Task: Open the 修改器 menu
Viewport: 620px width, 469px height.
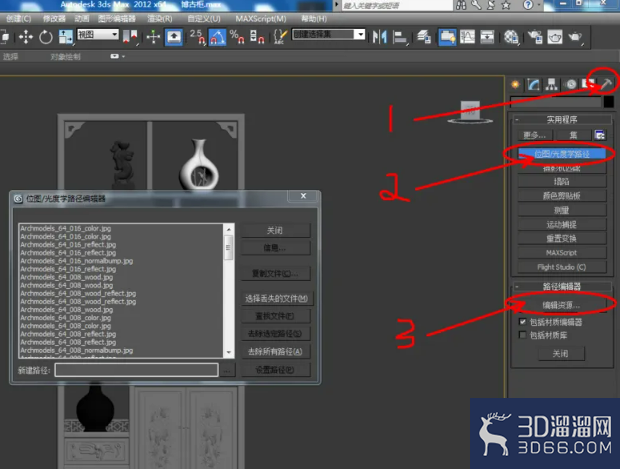Action: pos(54,19)
